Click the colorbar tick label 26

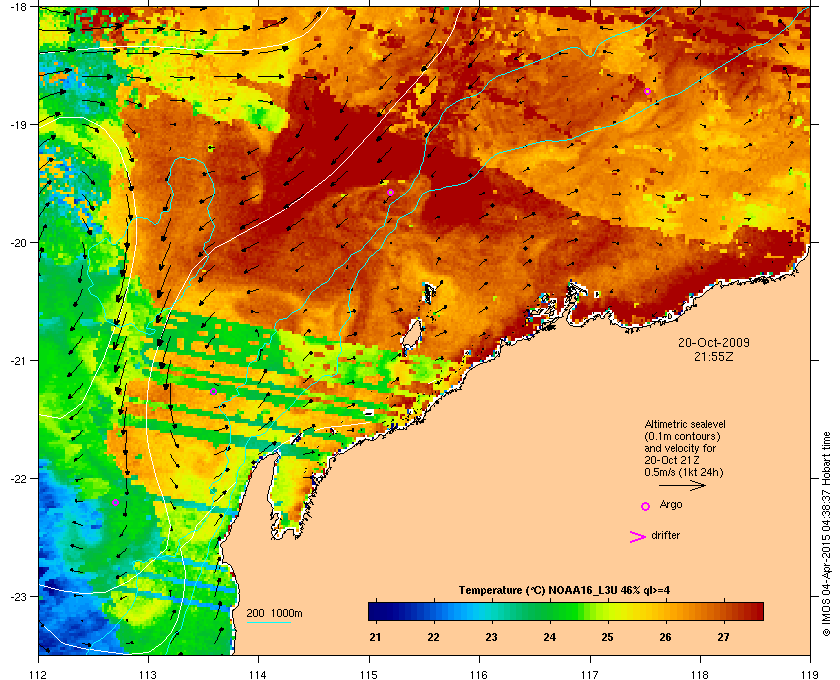click(x=665, y=637)
